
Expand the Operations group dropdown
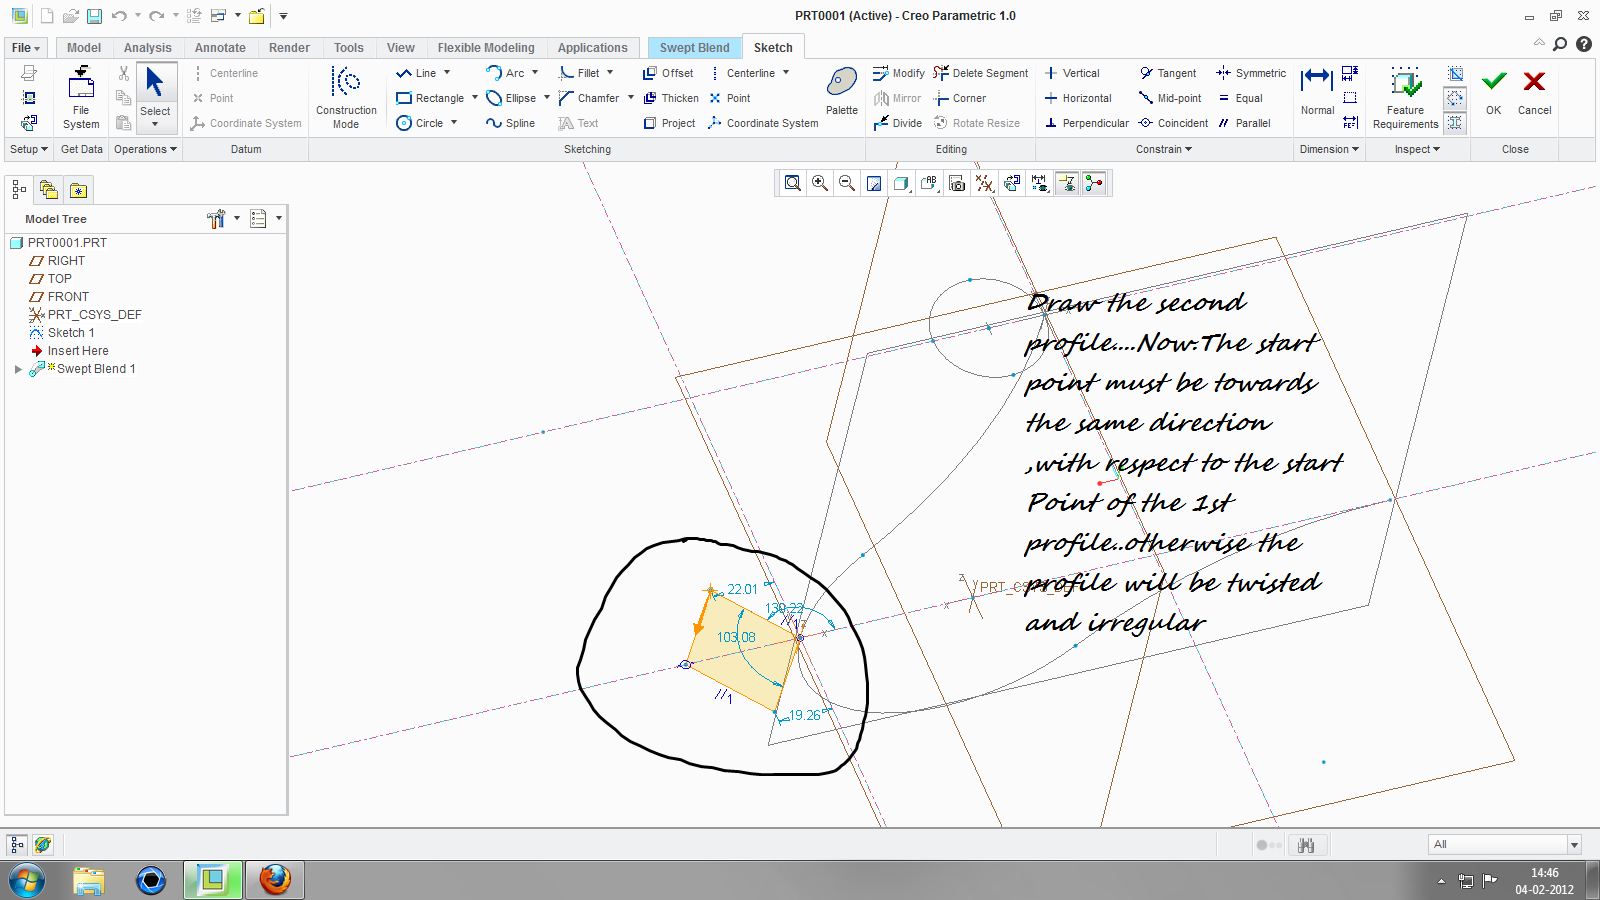(145, 149)
